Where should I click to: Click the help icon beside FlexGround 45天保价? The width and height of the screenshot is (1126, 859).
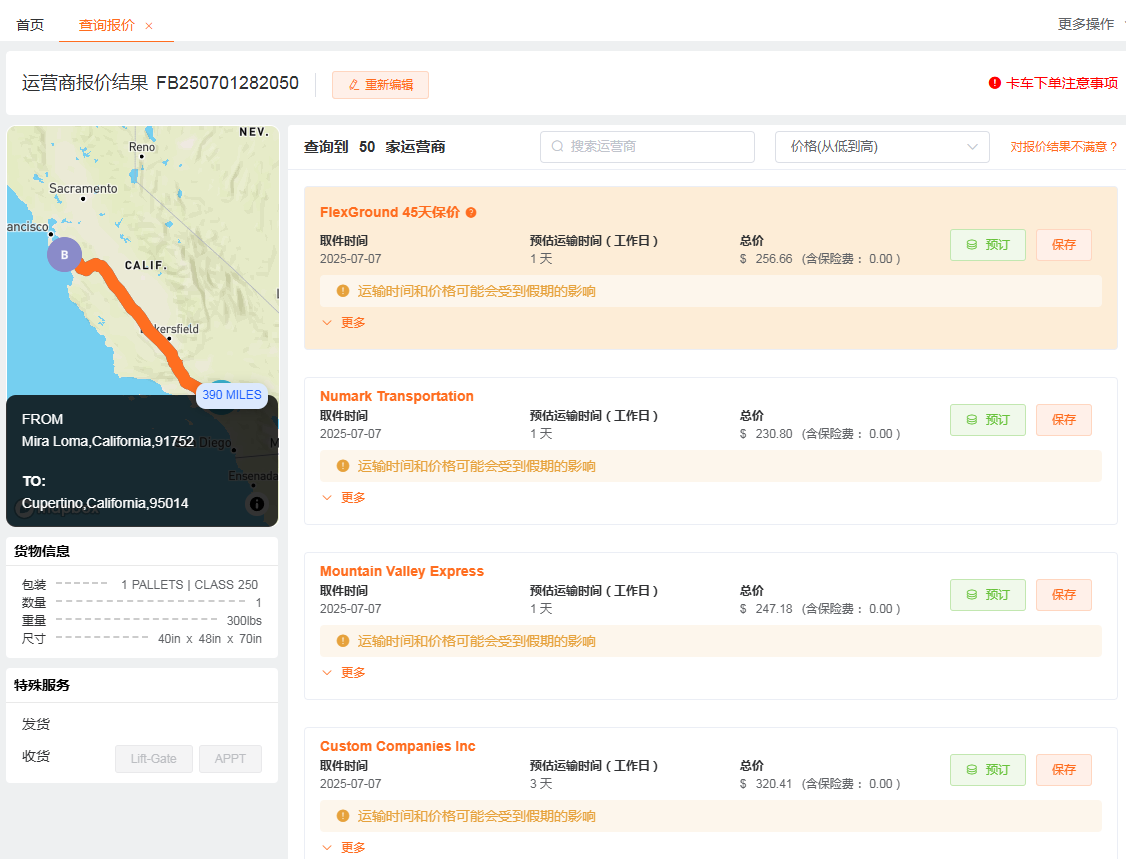click(471, 213)
